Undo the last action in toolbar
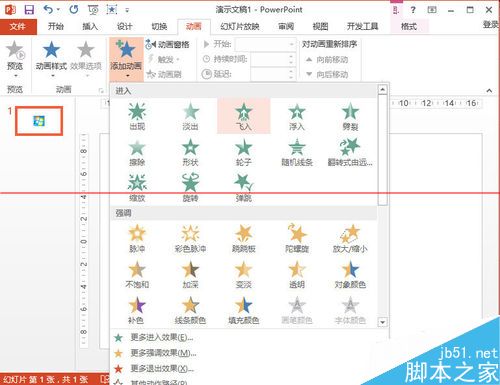Viewport: 500px width, 385px height. (x=48, y=10)
